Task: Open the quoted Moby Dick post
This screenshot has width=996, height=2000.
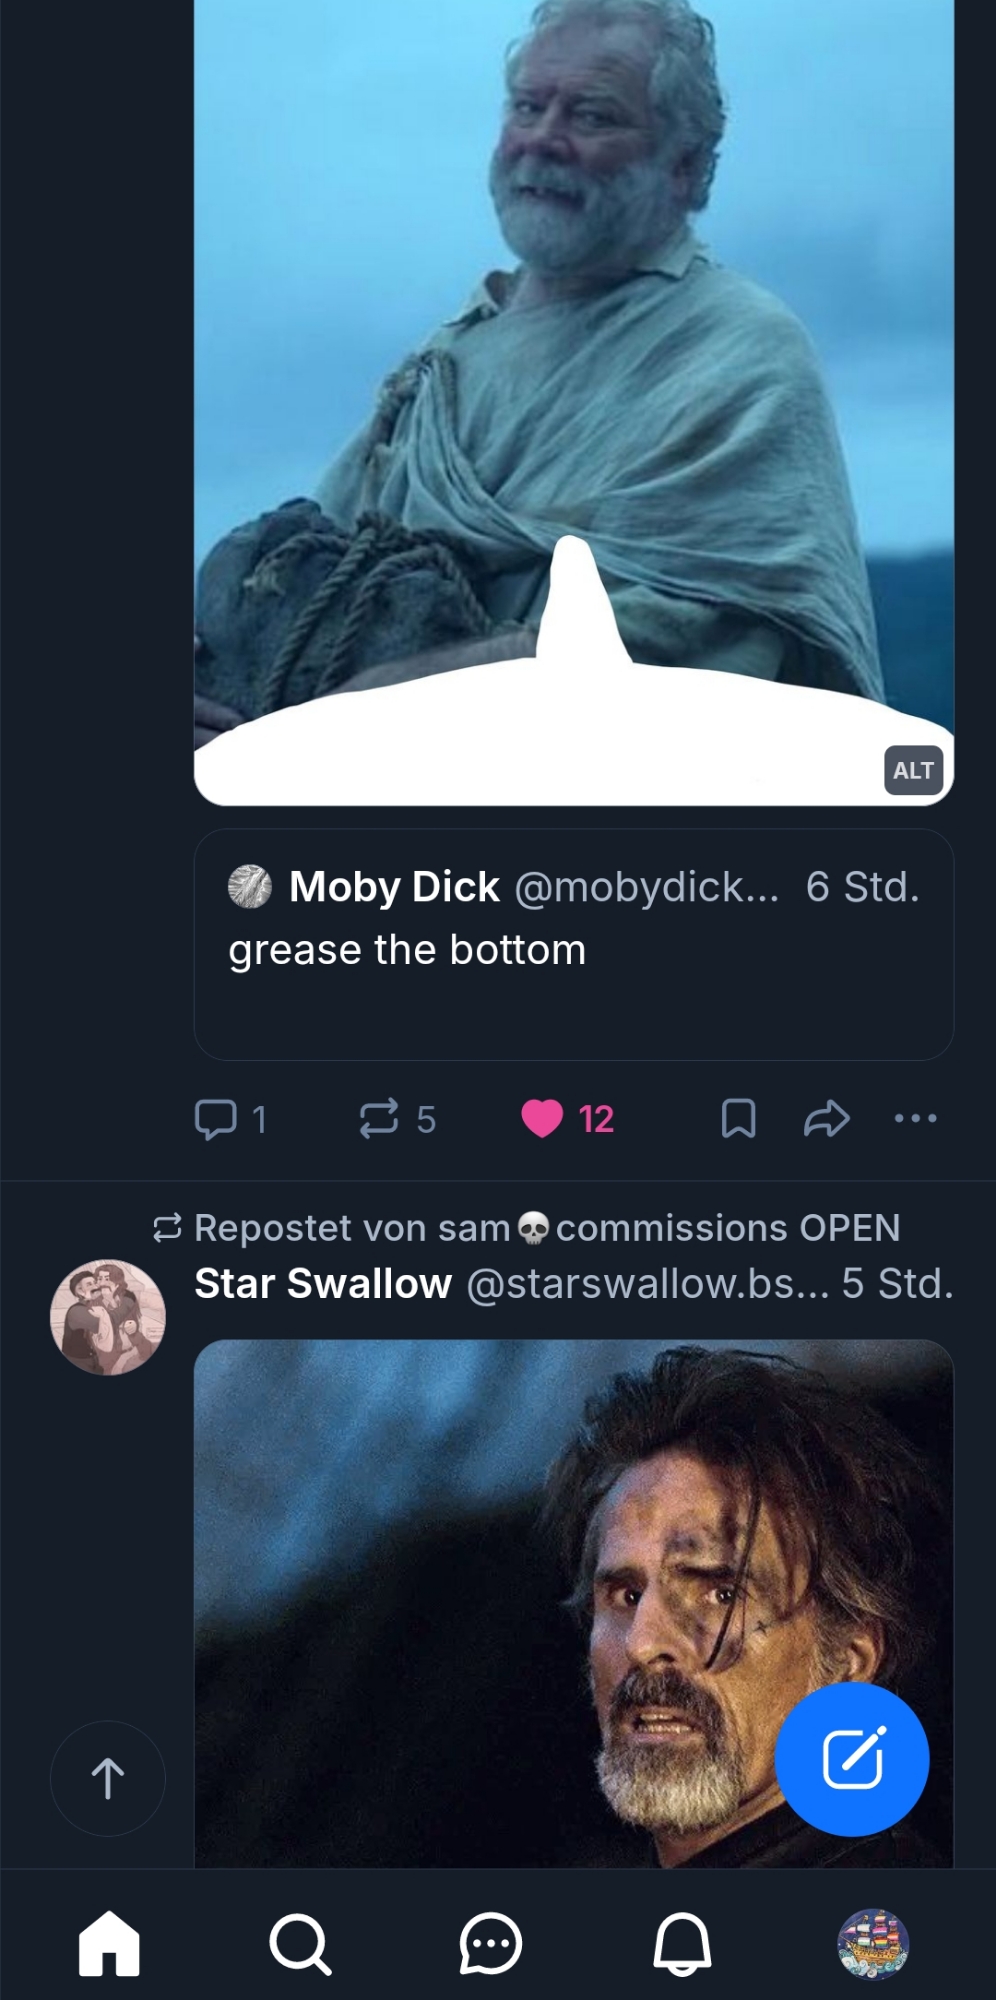Action: (573, 990)
